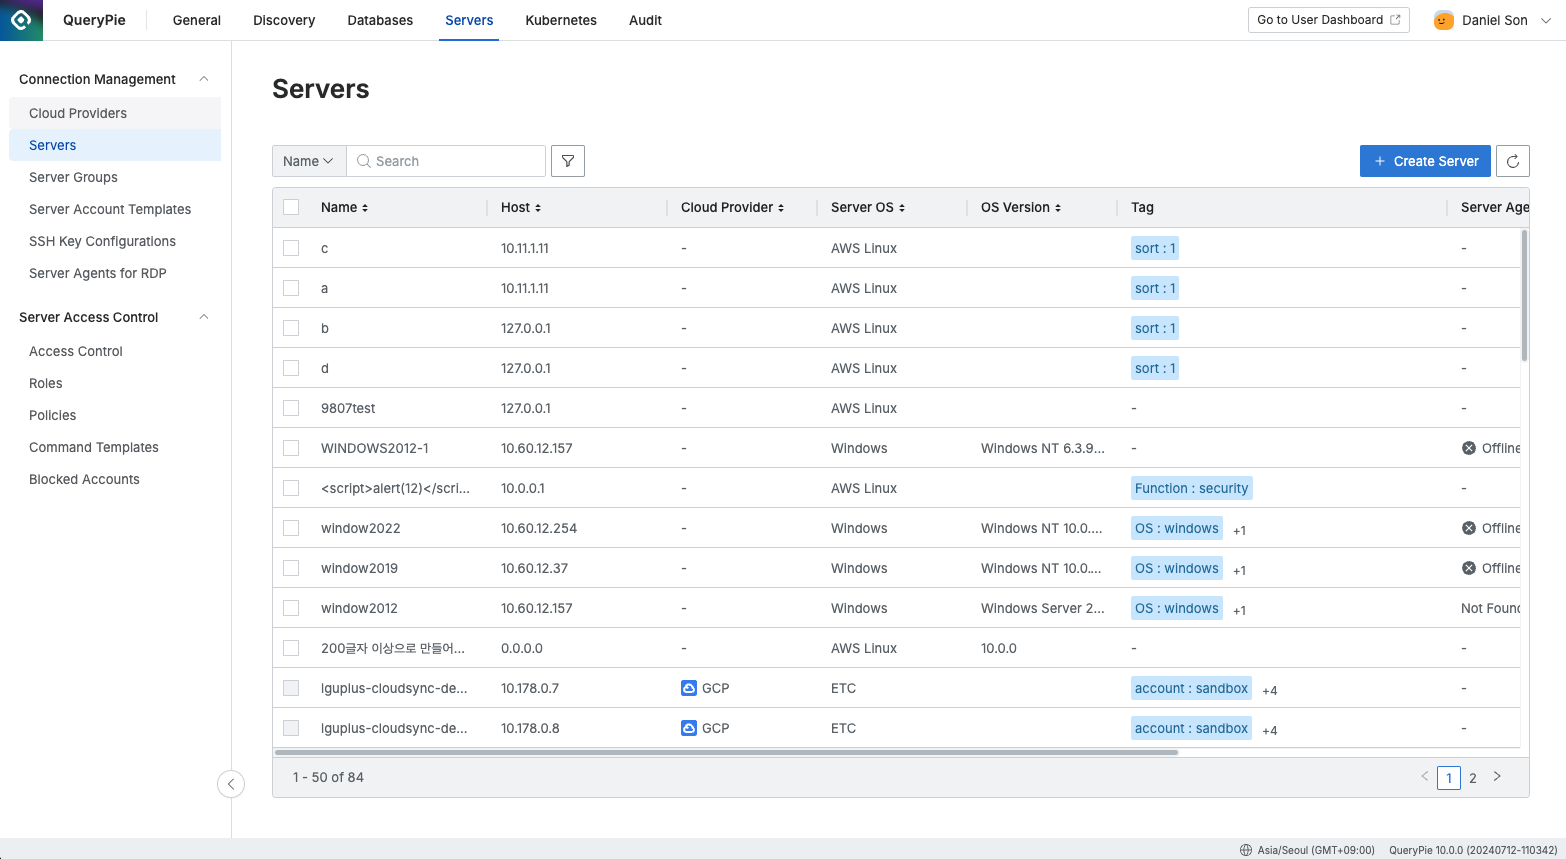
Task: Select checkbox for server a
Action: 291,288
